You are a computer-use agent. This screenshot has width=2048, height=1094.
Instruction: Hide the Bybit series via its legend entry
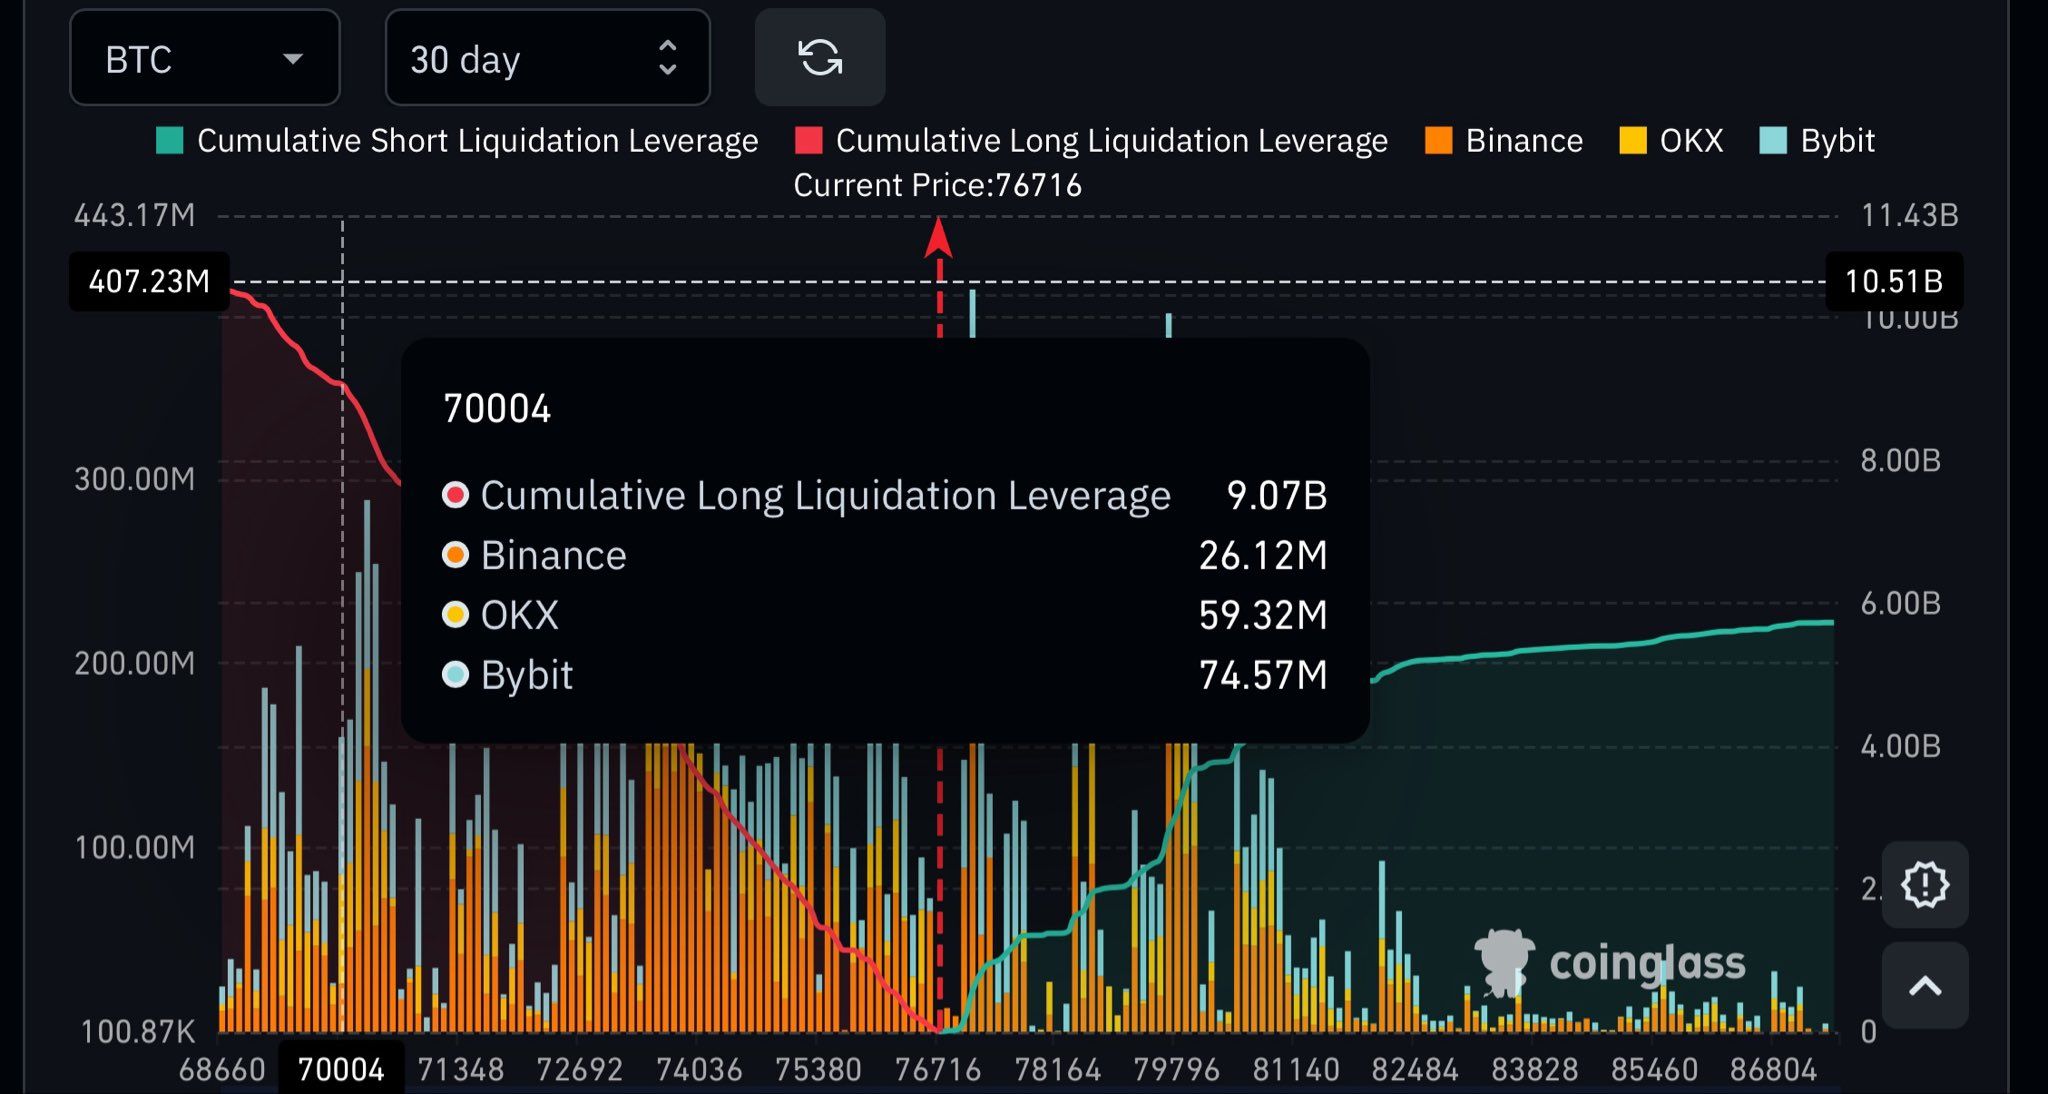(1818, 140)
